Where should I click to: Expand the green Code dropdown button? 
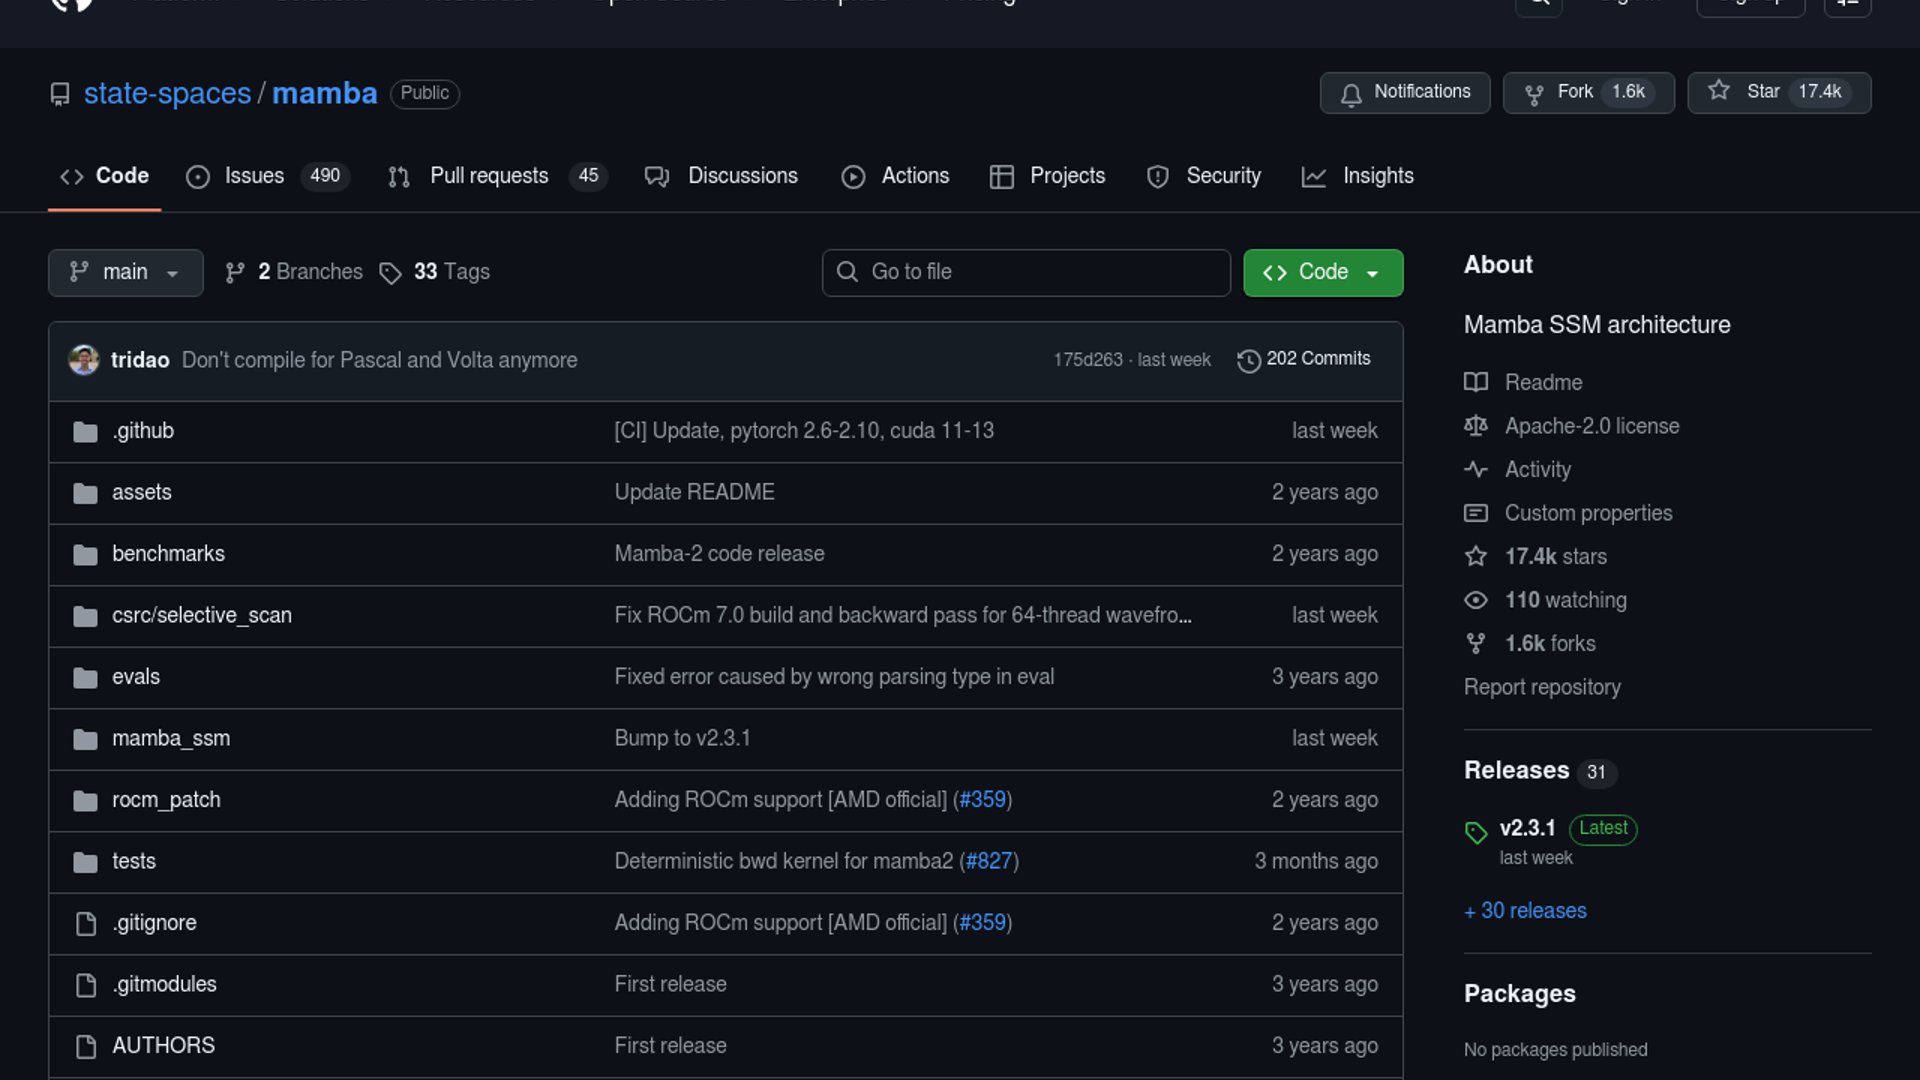1322,272
